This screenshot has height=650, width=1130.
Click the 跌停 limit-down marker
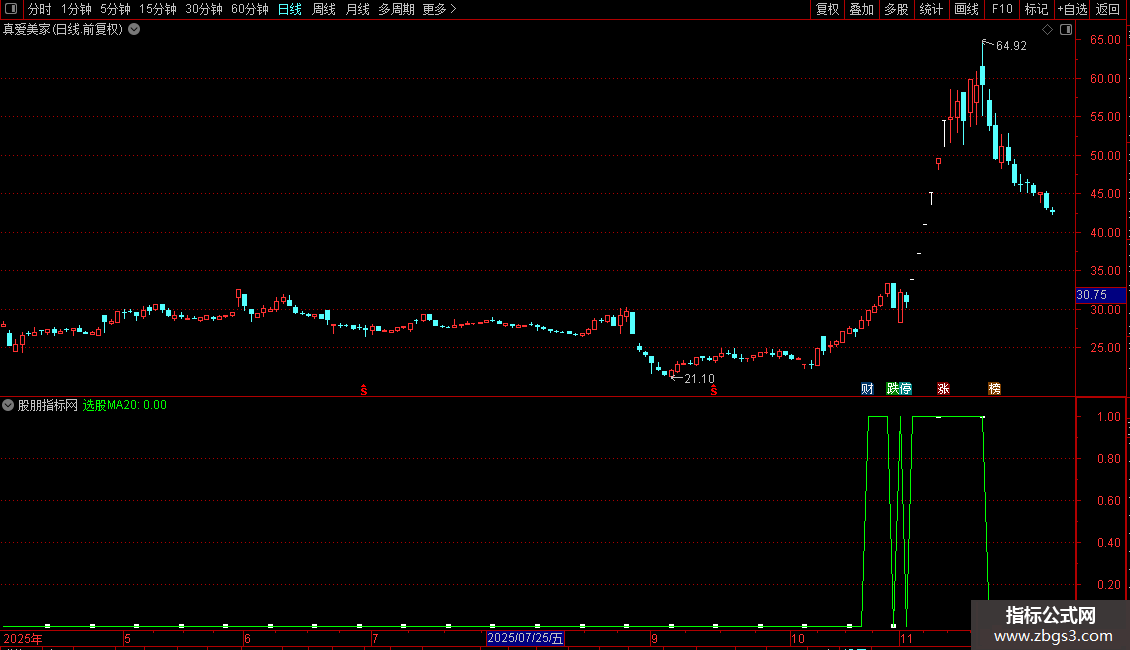click(x=899, y=388)
